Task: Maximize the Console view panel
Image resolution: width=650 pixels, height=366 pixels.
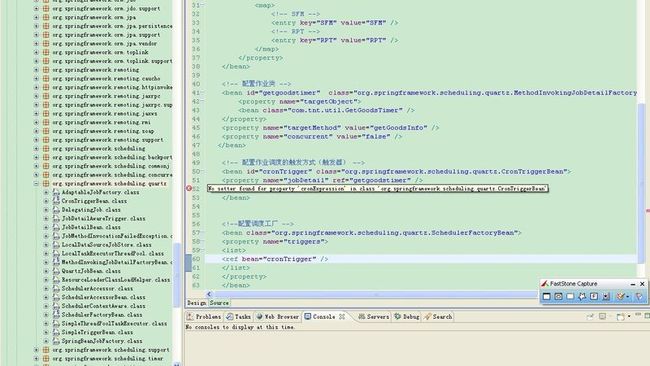Action: click(x=647, y=316)
